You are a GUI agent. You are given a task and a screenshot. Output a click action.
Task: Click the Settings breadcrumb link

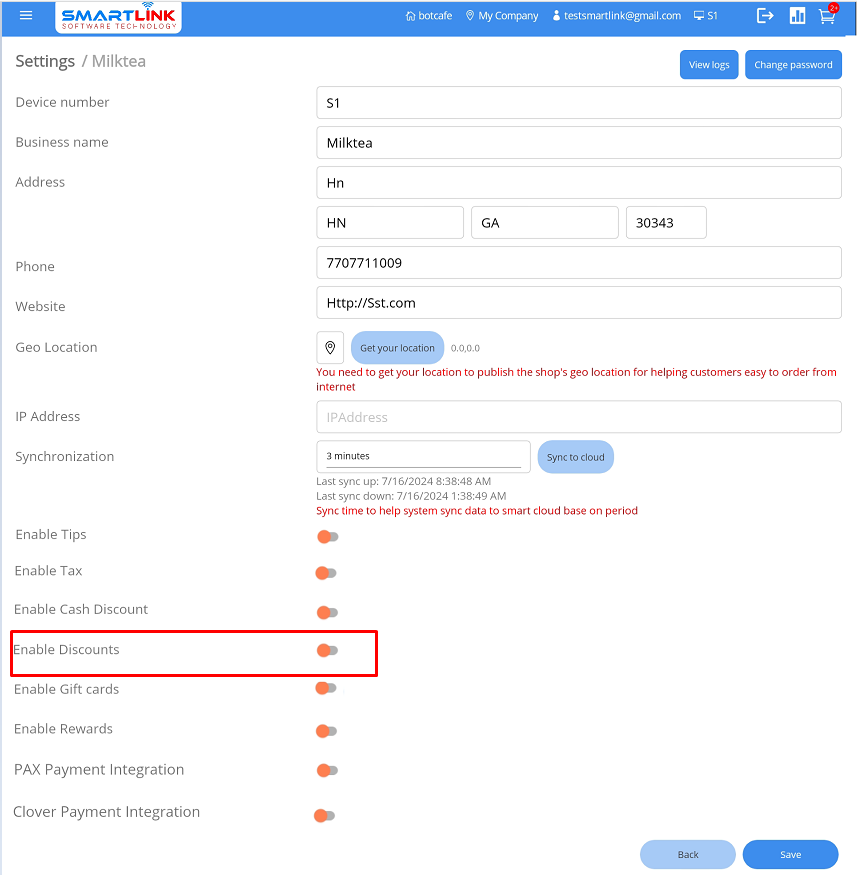tap(44, 62)
